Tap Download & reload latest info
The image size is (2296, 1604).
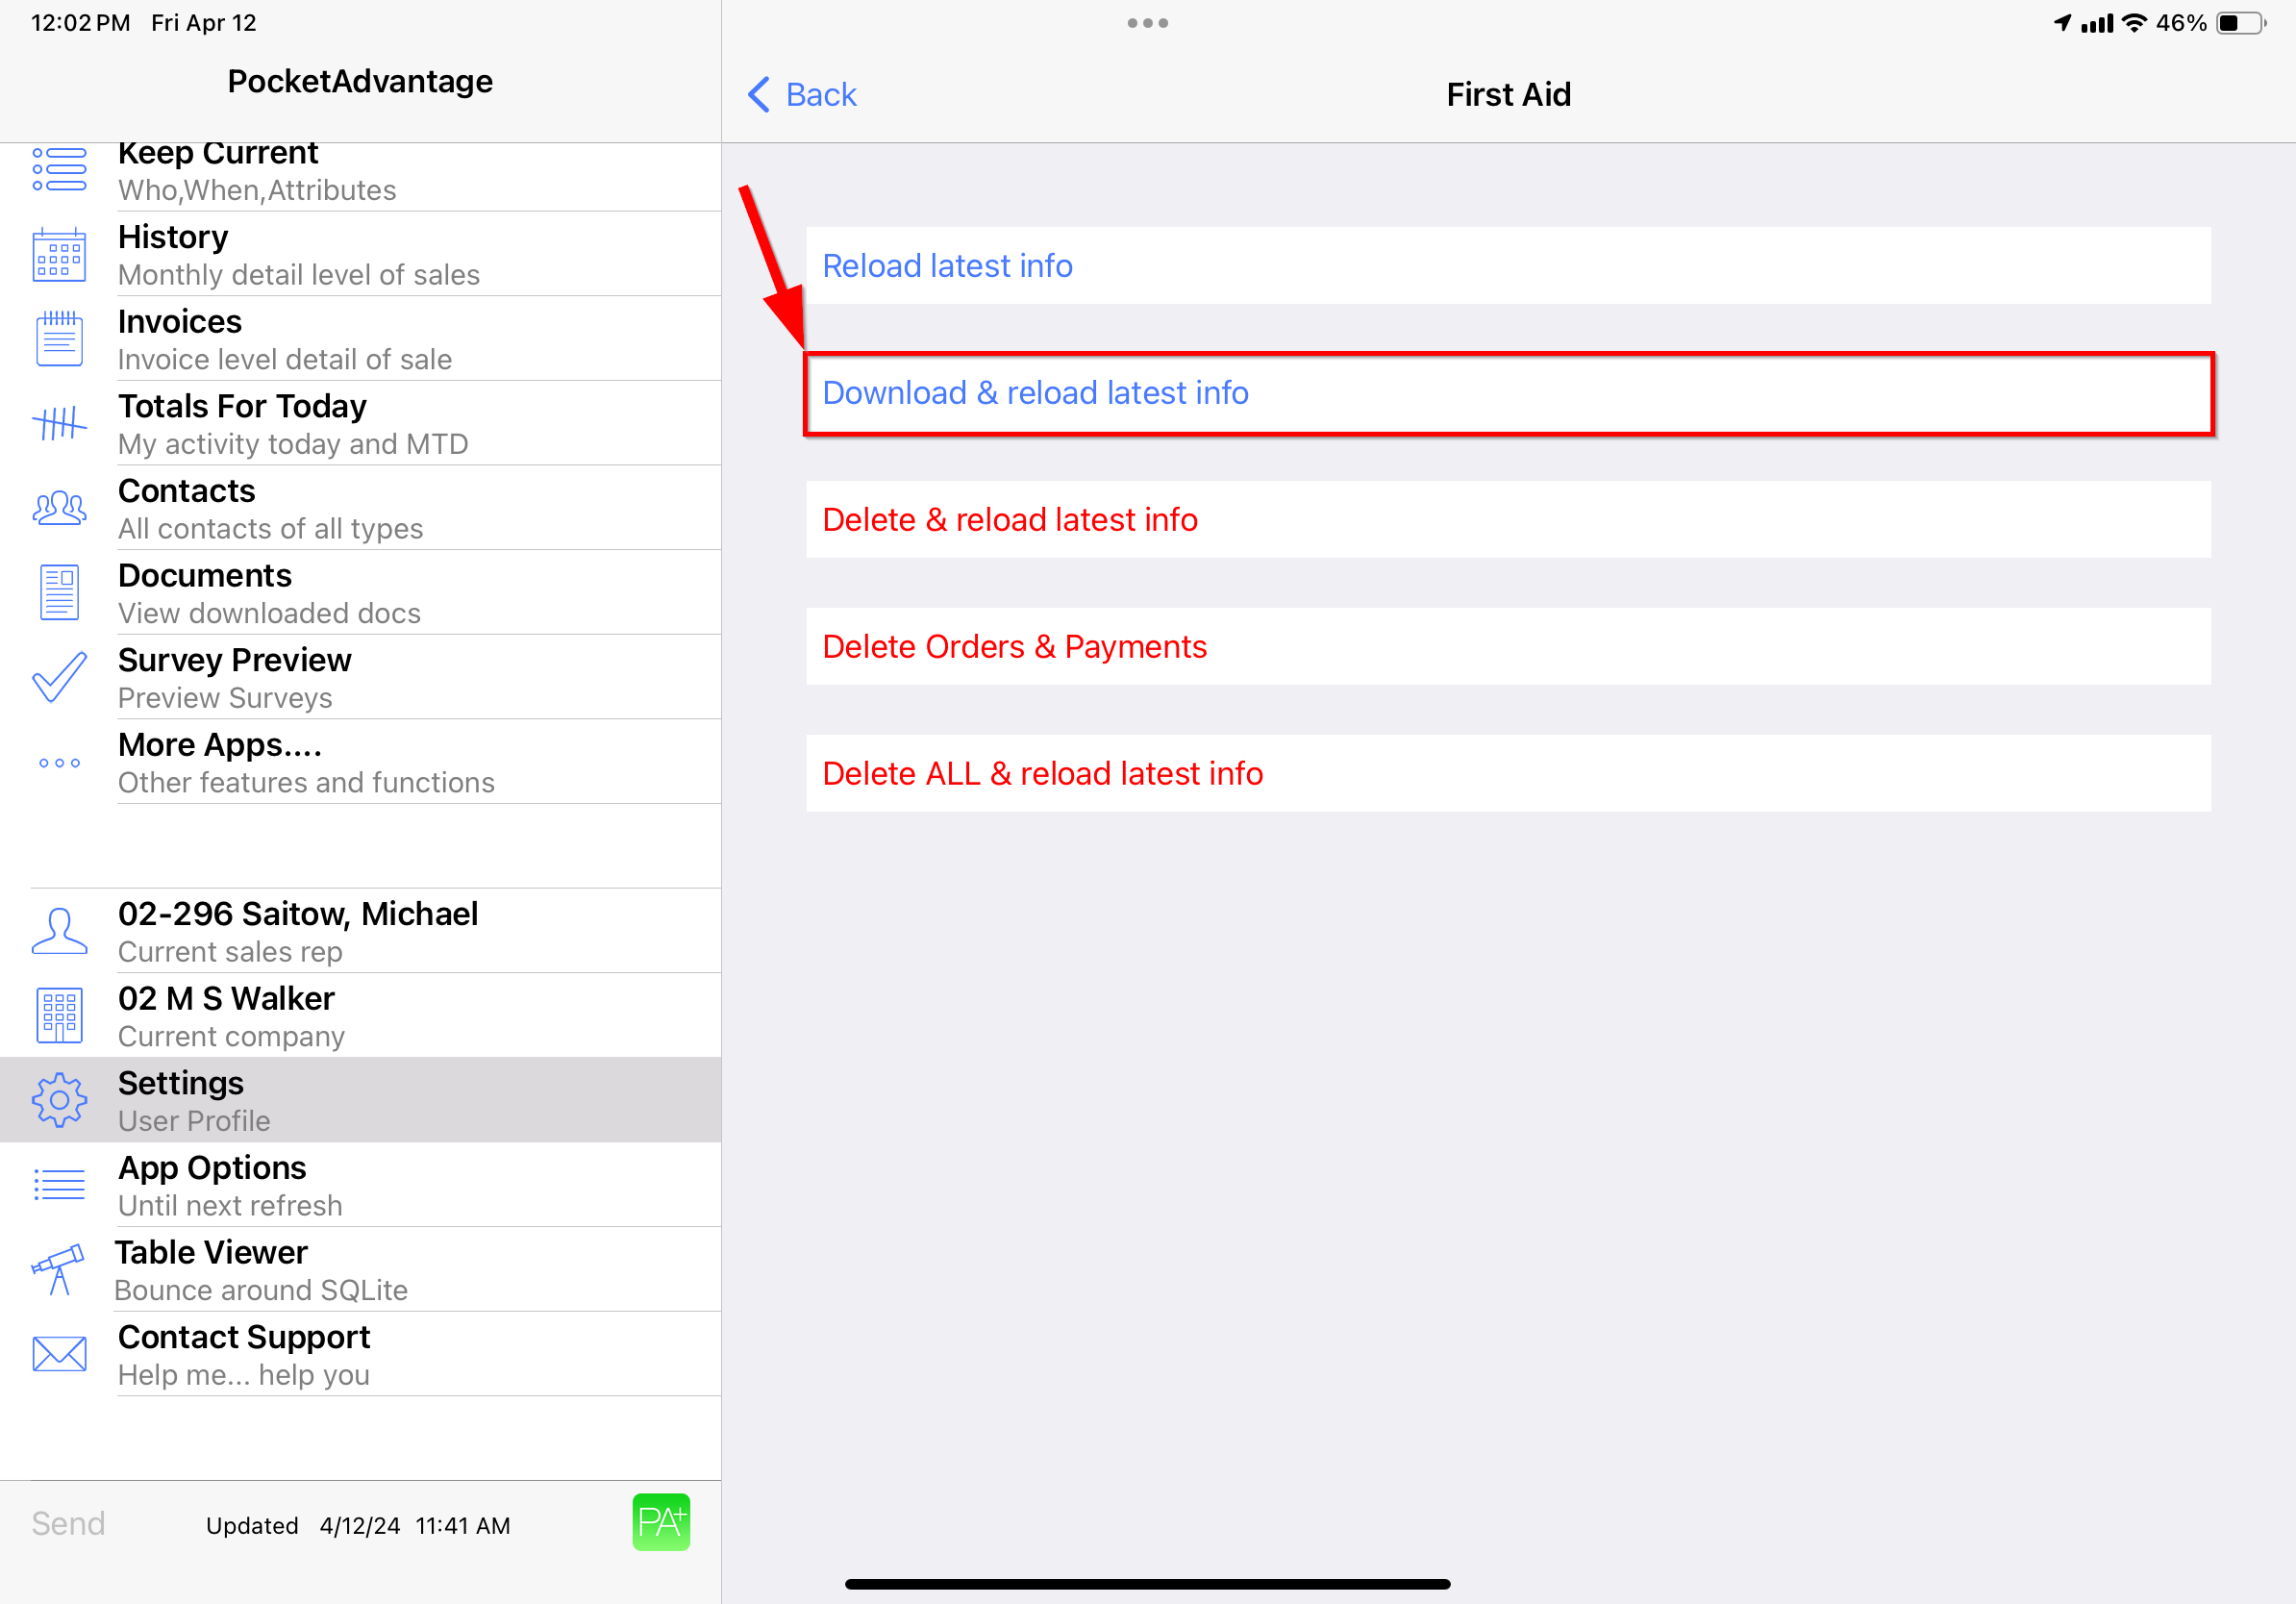coord(1507,393)
